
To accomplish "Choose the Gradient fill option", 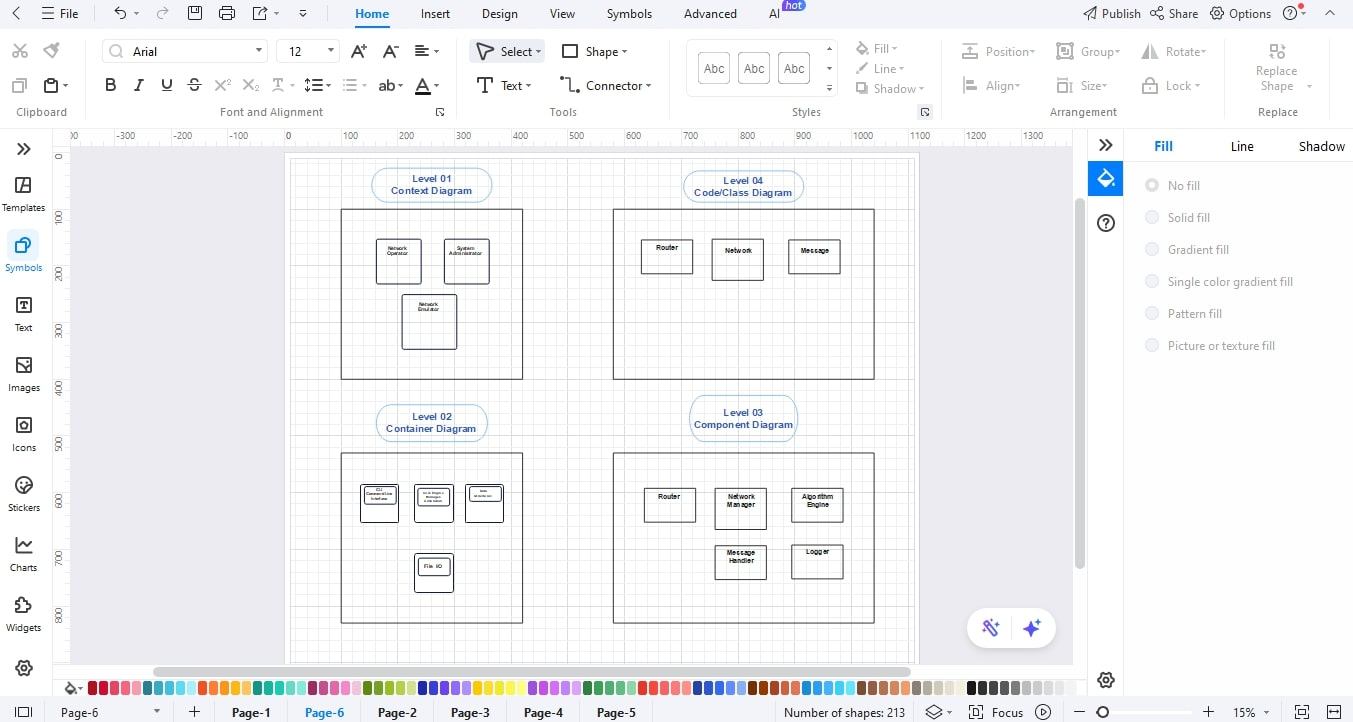I will [x=1195, y=249].
